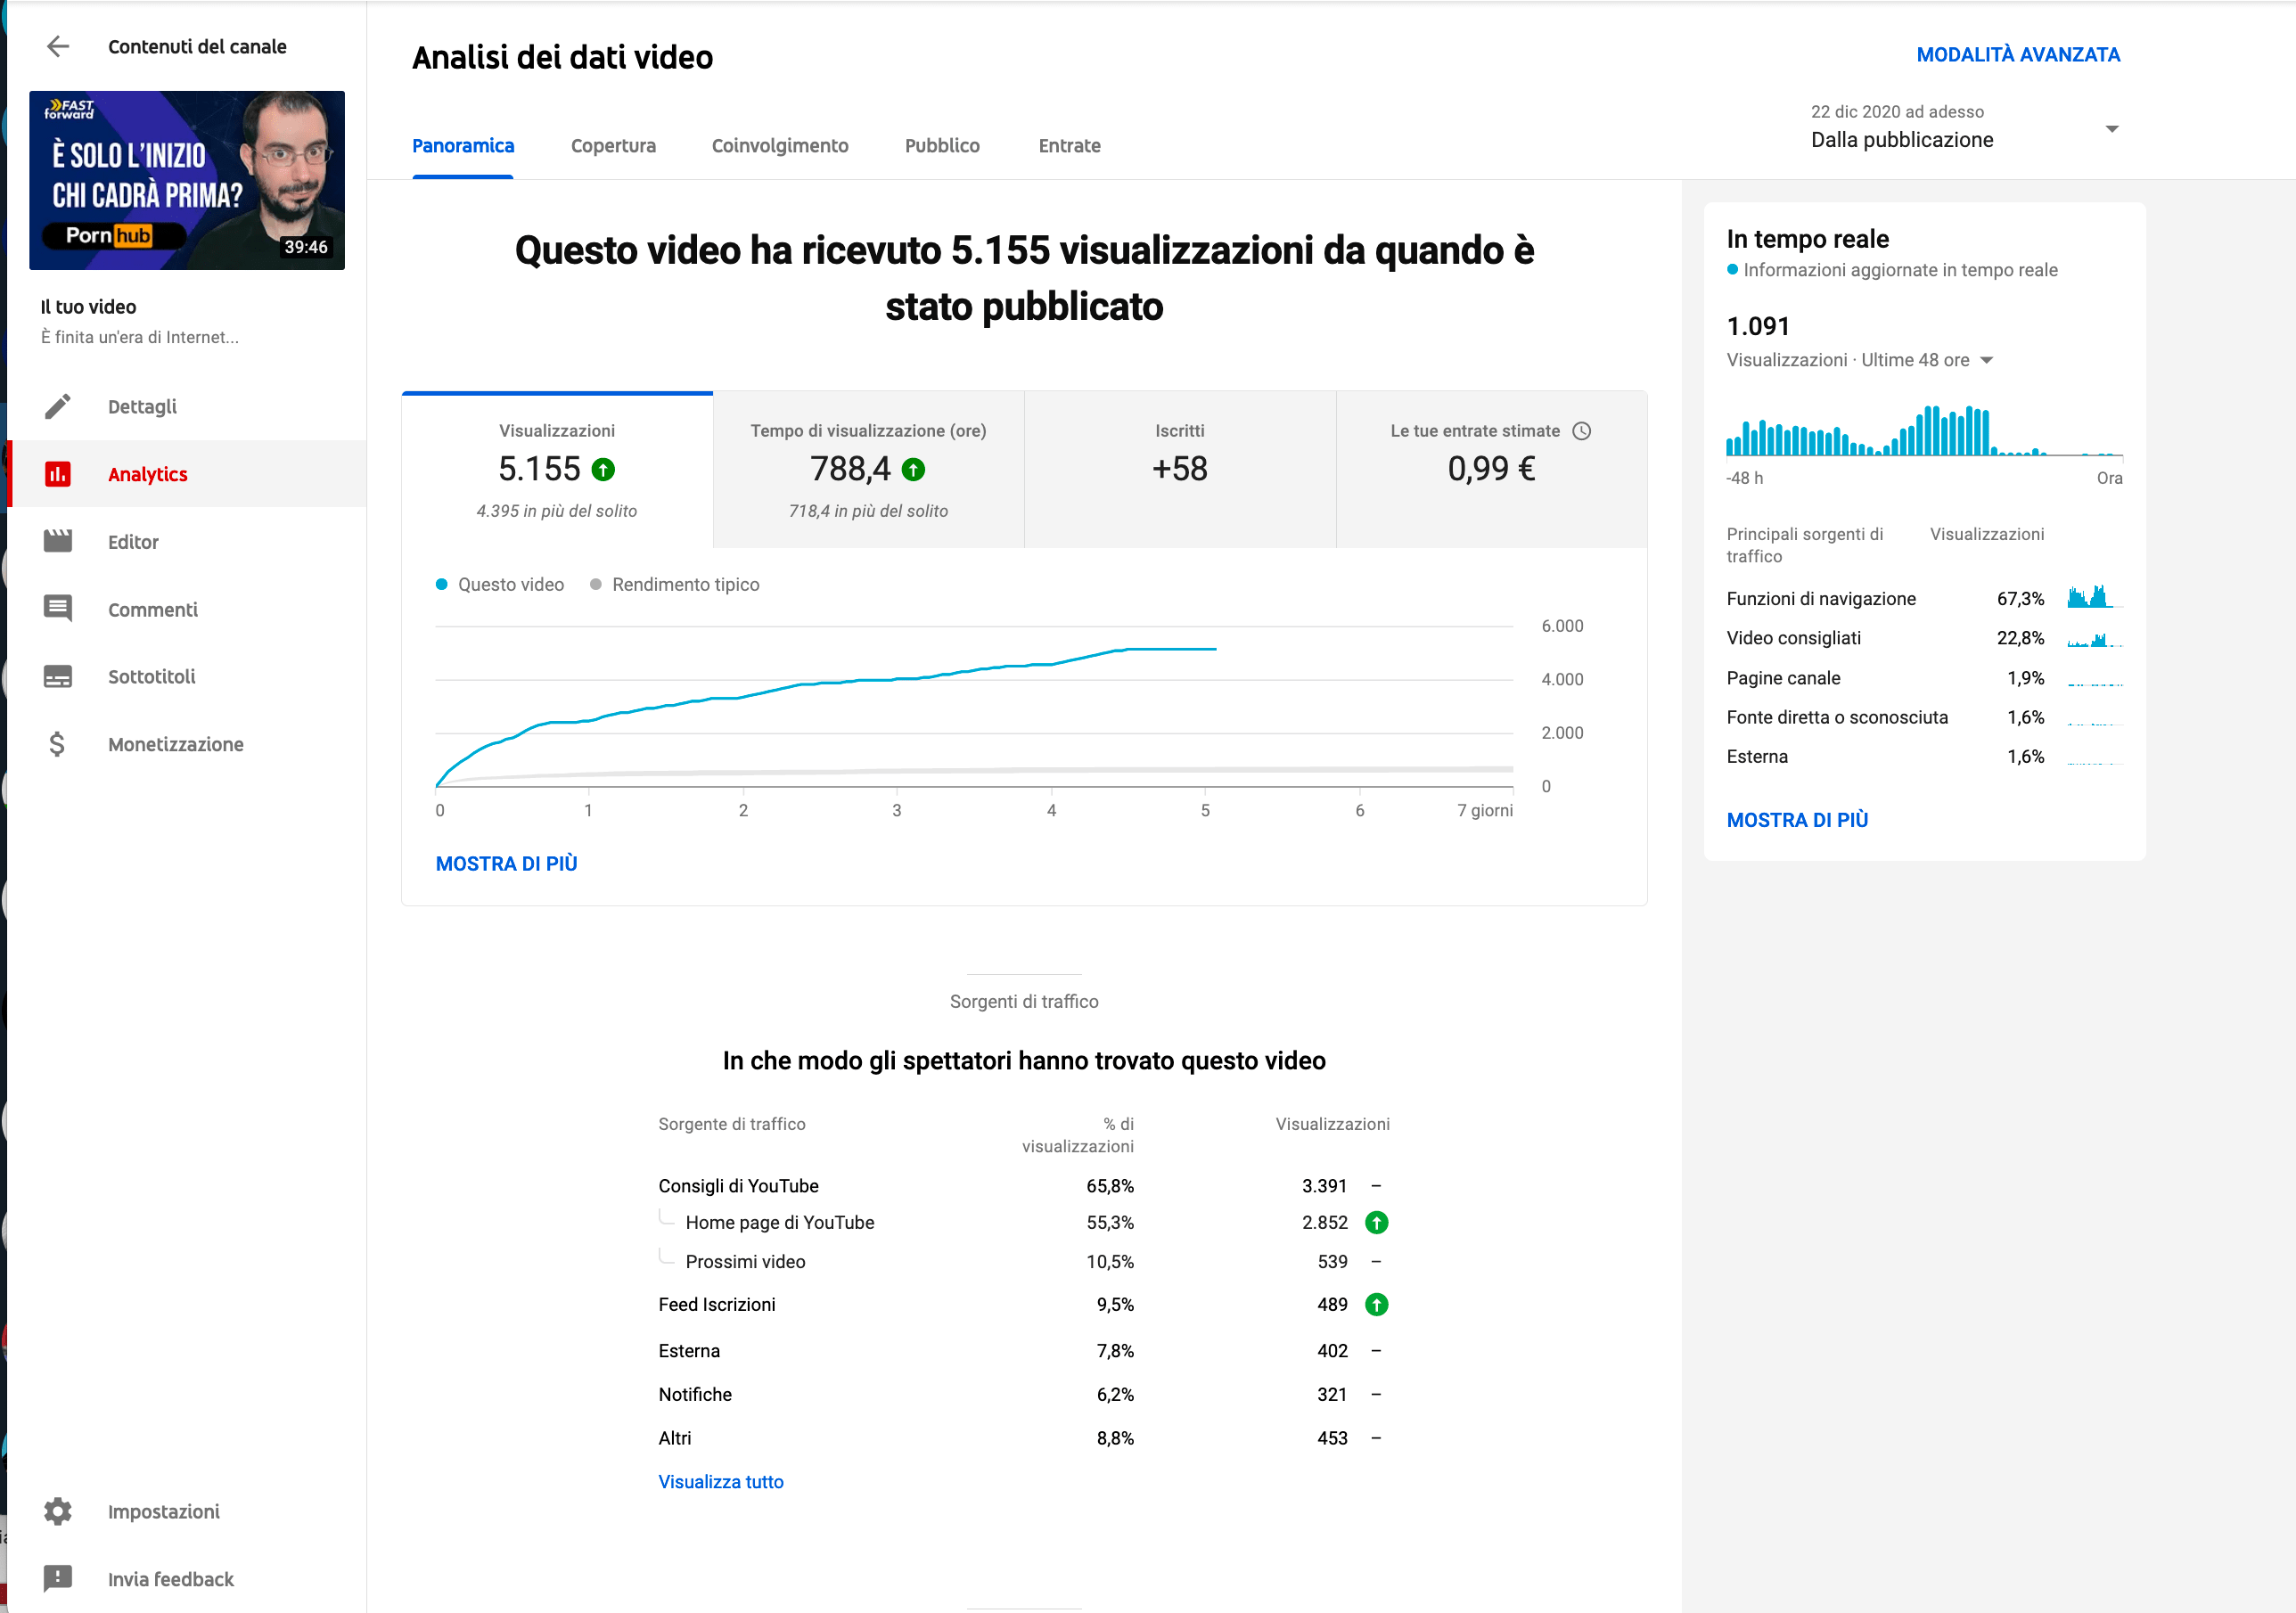
Task: Open the Impostazioni gear icon
Action: pos(58,1510)
